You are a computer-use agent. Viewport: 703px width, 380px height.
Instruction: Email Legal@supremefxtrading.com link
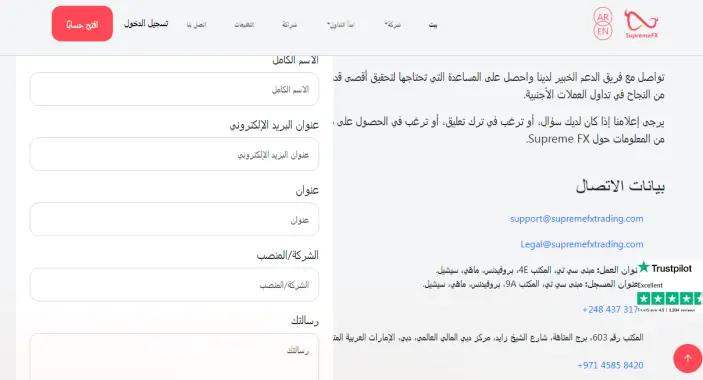582,244
